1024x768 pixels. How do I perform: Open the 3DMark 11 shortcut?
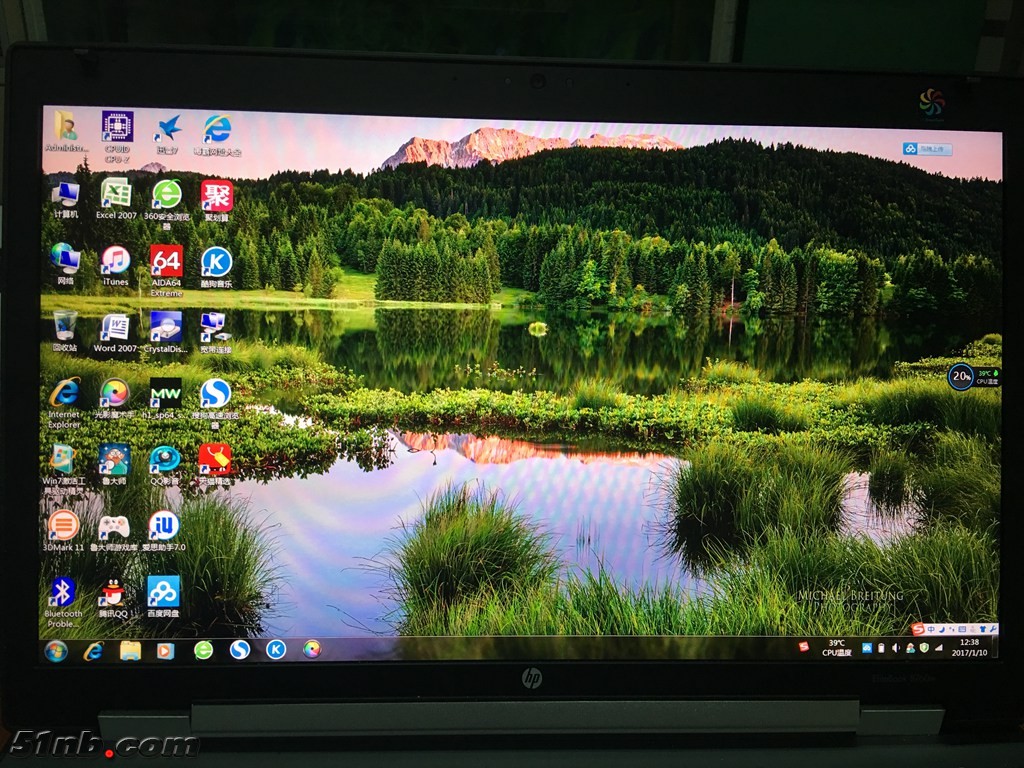pyautogui.click(x=63, y=525)
